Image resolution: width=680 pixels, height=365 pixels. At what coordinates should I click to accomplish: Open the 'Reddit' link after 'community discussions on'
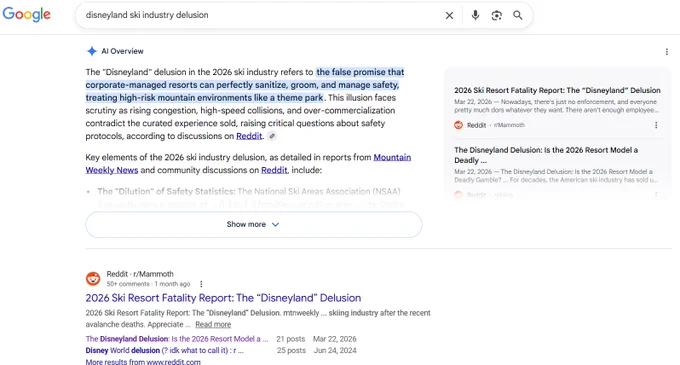(x=274, y=170)
